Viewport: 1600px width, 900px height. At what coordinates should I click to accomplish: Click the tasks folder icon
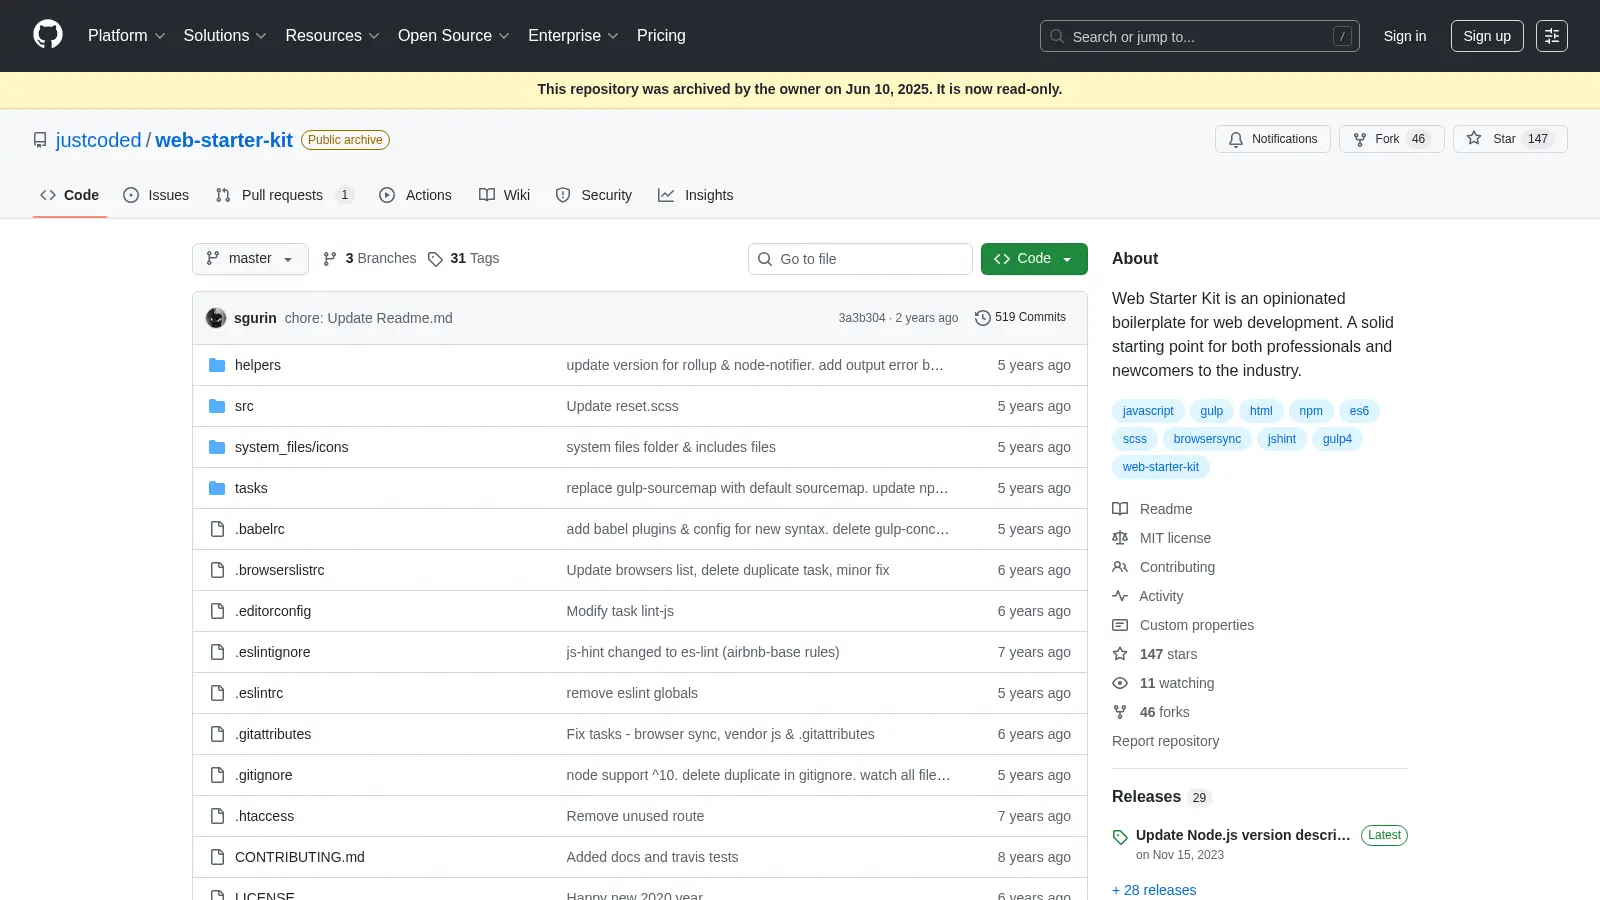217,488
